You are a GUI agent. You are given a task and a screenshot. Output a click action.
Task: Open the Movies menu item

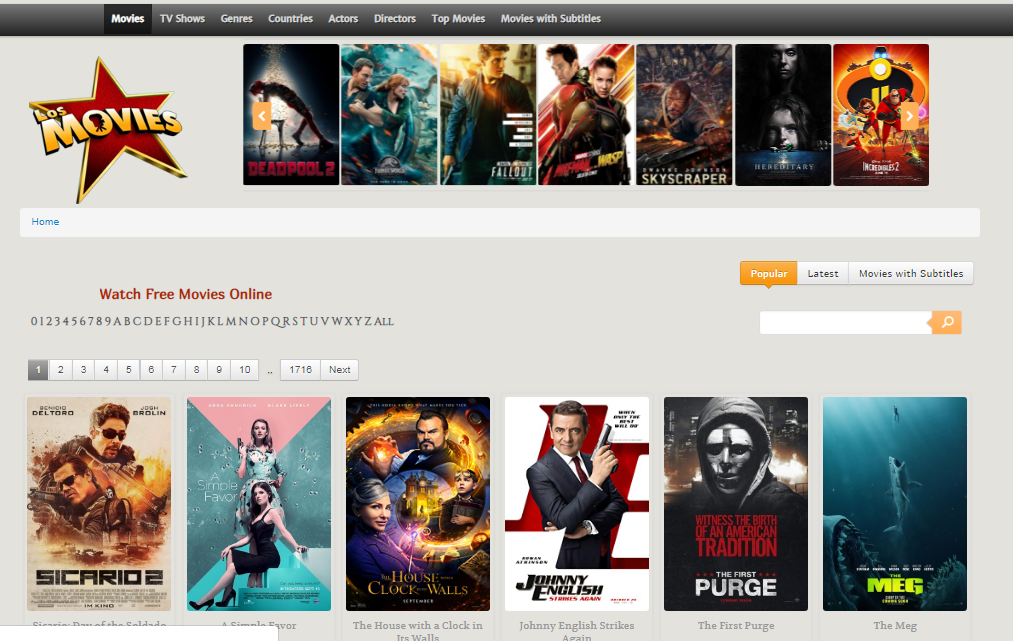(x=127, y=19)
